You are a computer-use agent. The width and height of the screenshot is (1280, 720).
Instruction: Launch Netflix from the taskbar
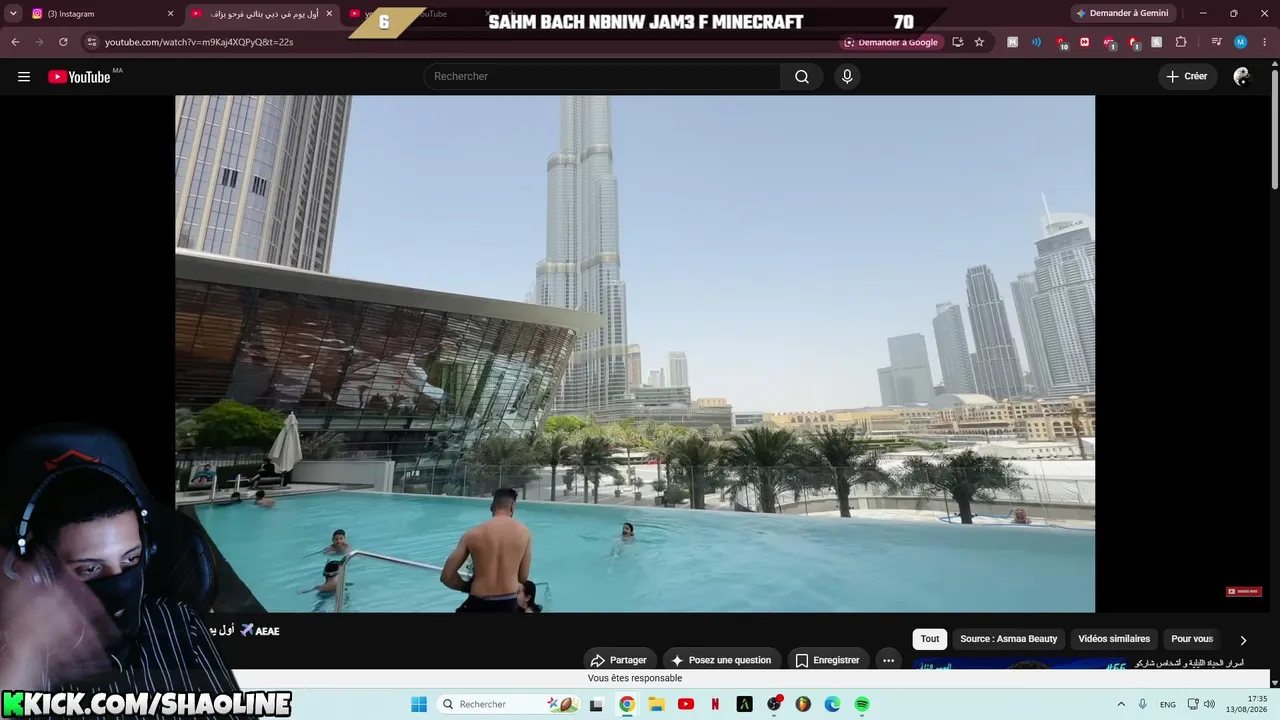(x=715, y=704)
